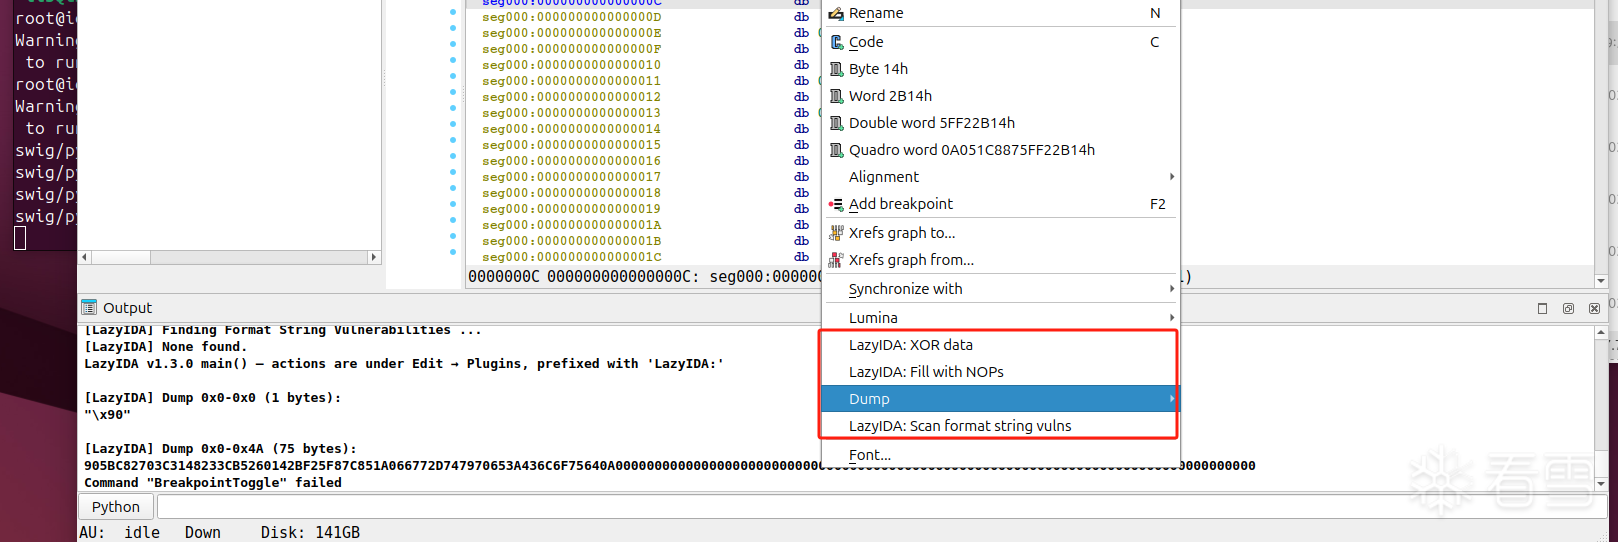The image size is (1618, 542).
Task: Toggle breakpoint dot at seg000:000000000000001A
Action: click(x=453, y=221)
